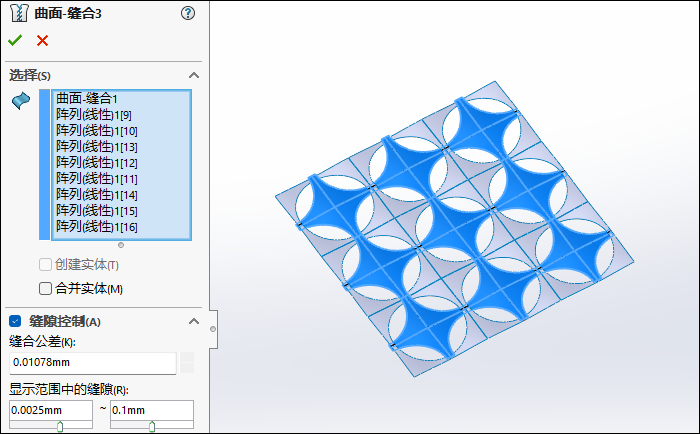Click the 曲面-缝合3 knit feature icon
Screen dimensions: 700x434
tap(19, 13)
